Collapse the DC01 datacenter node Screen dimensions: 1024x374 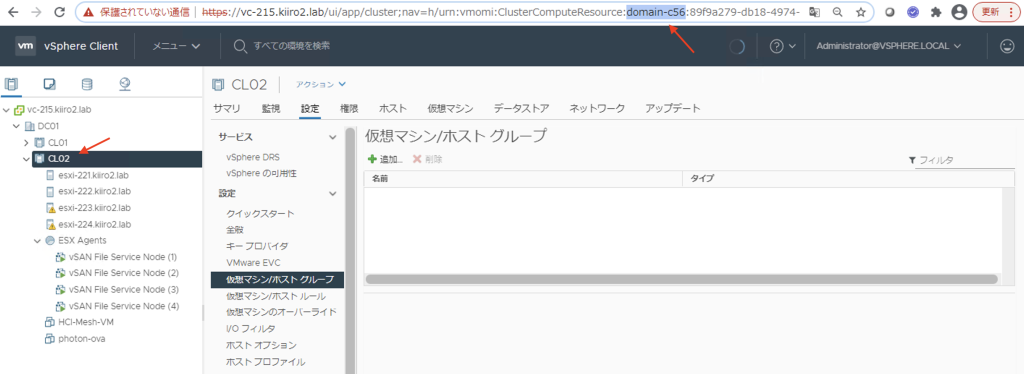click(16, 126)
